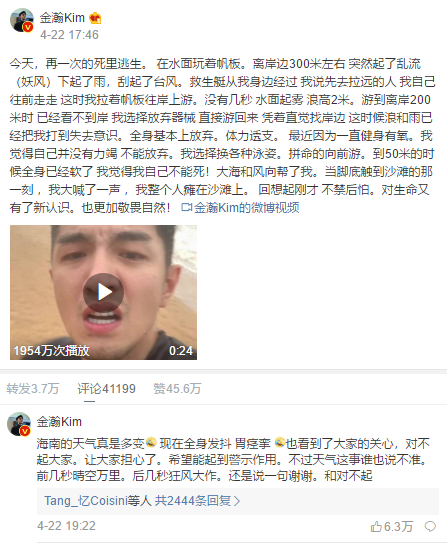Click the commenter name 金瀚Kim
Image resolution: width=447 pixels, height=543 pixels.
tap(59, 422)
